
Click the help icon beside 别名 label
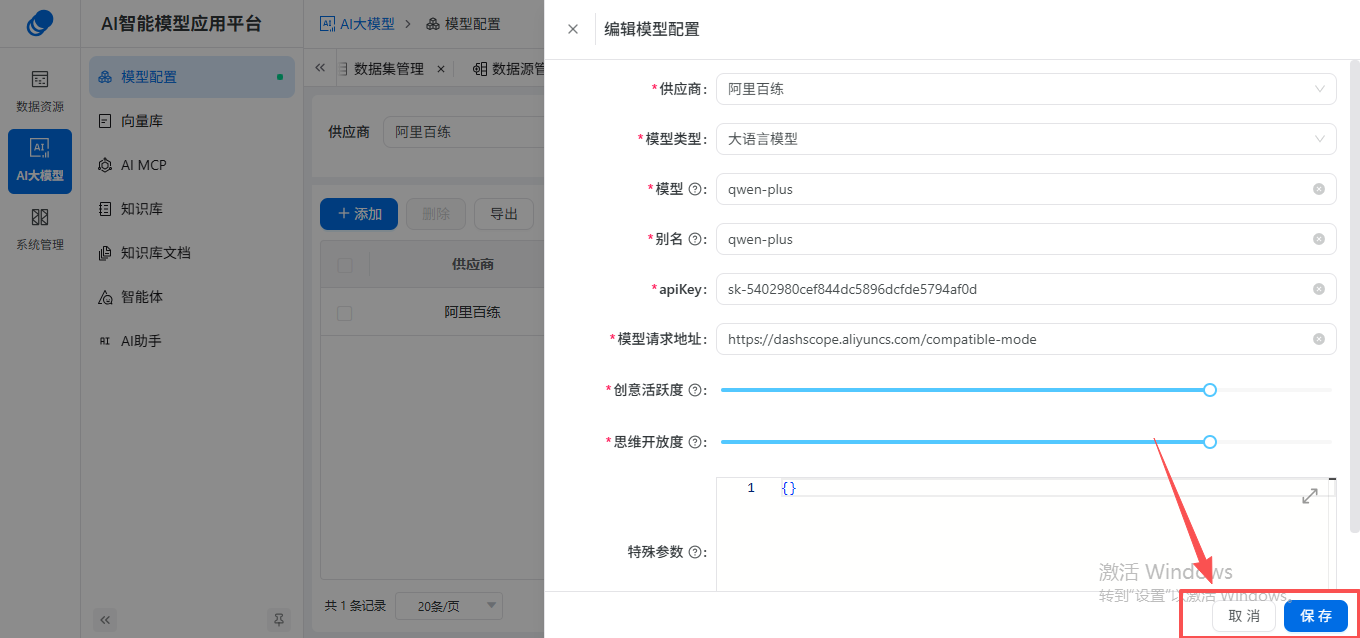(695, 239)
